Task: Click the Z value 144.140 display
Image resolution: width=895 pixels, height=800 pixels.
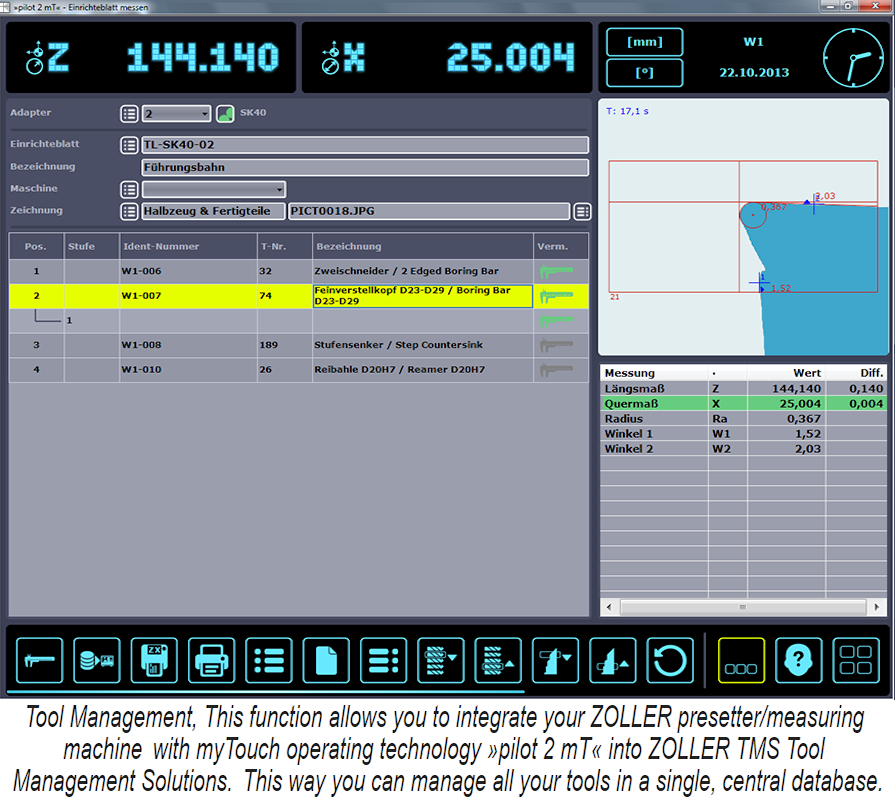Action: click(x=203, y=58)
